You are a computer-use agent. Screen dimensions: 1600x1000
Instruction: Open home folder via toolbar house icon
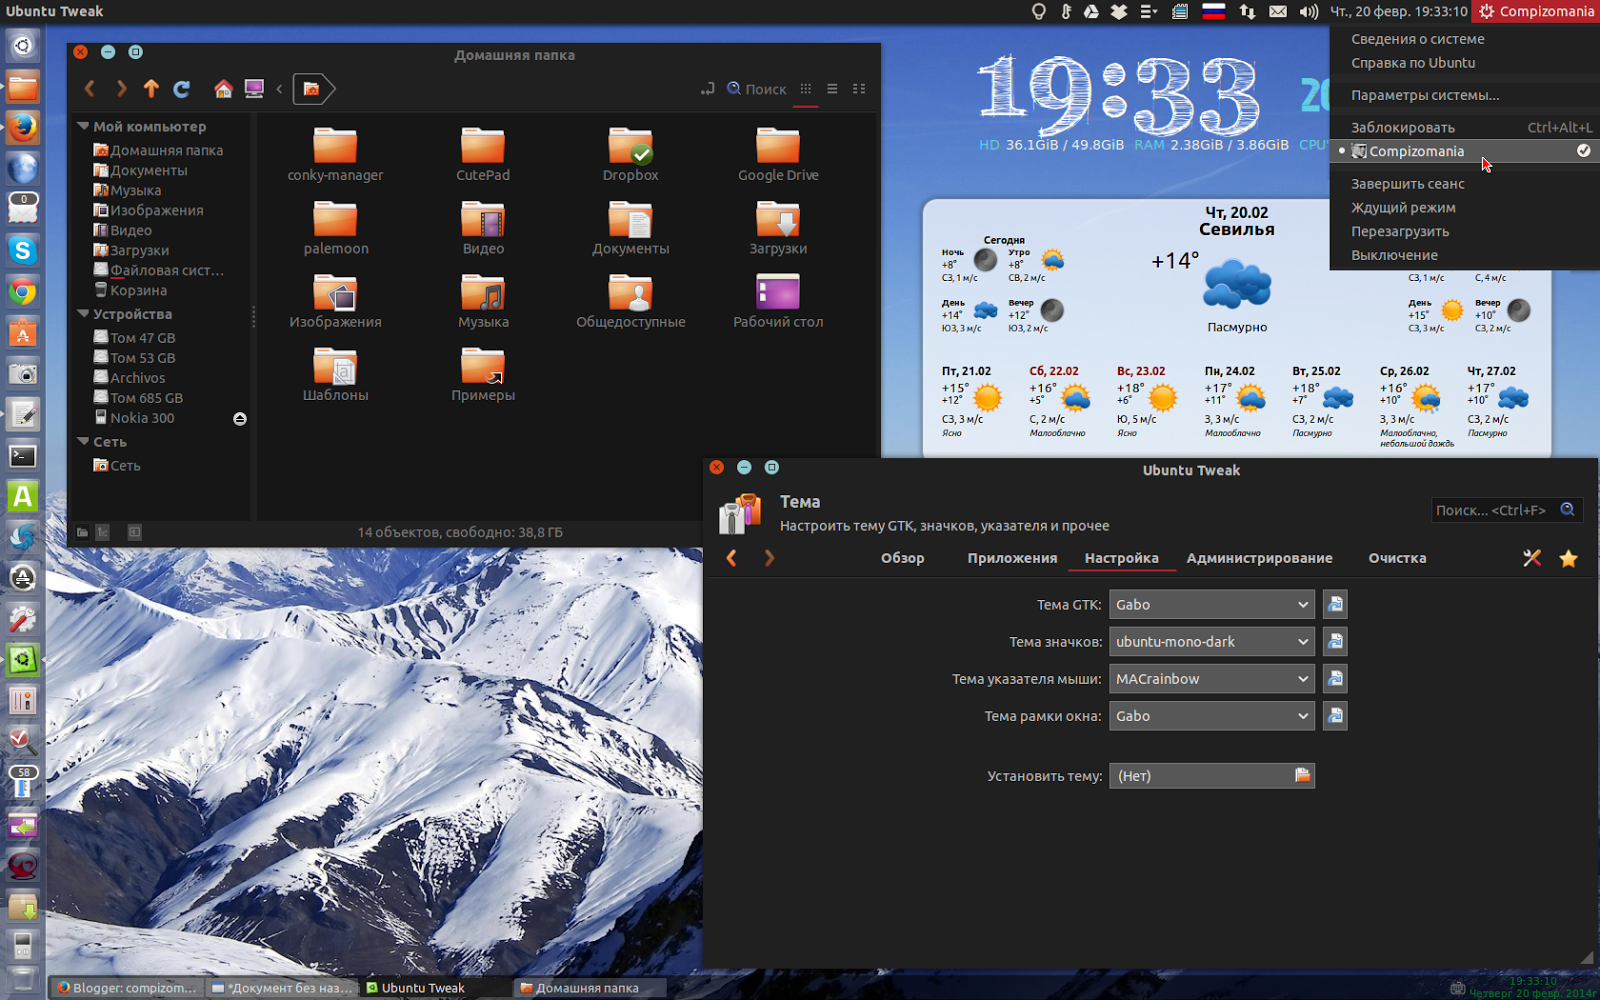[223, 89]
